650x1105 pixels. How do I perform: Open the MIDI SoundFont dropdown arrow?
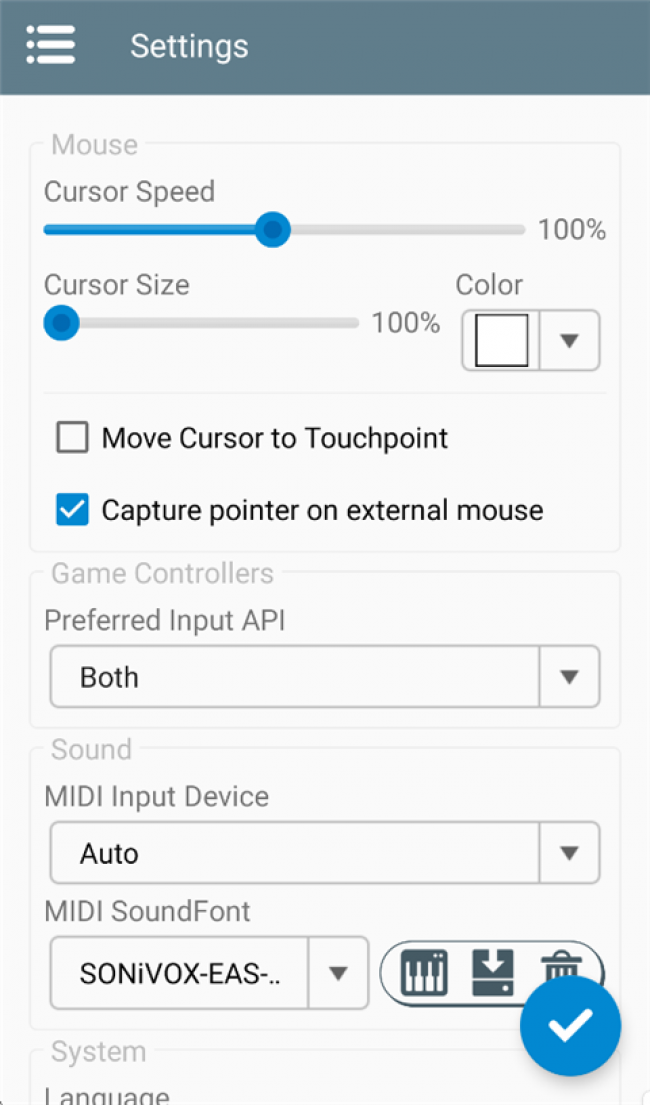pos(338,973)
